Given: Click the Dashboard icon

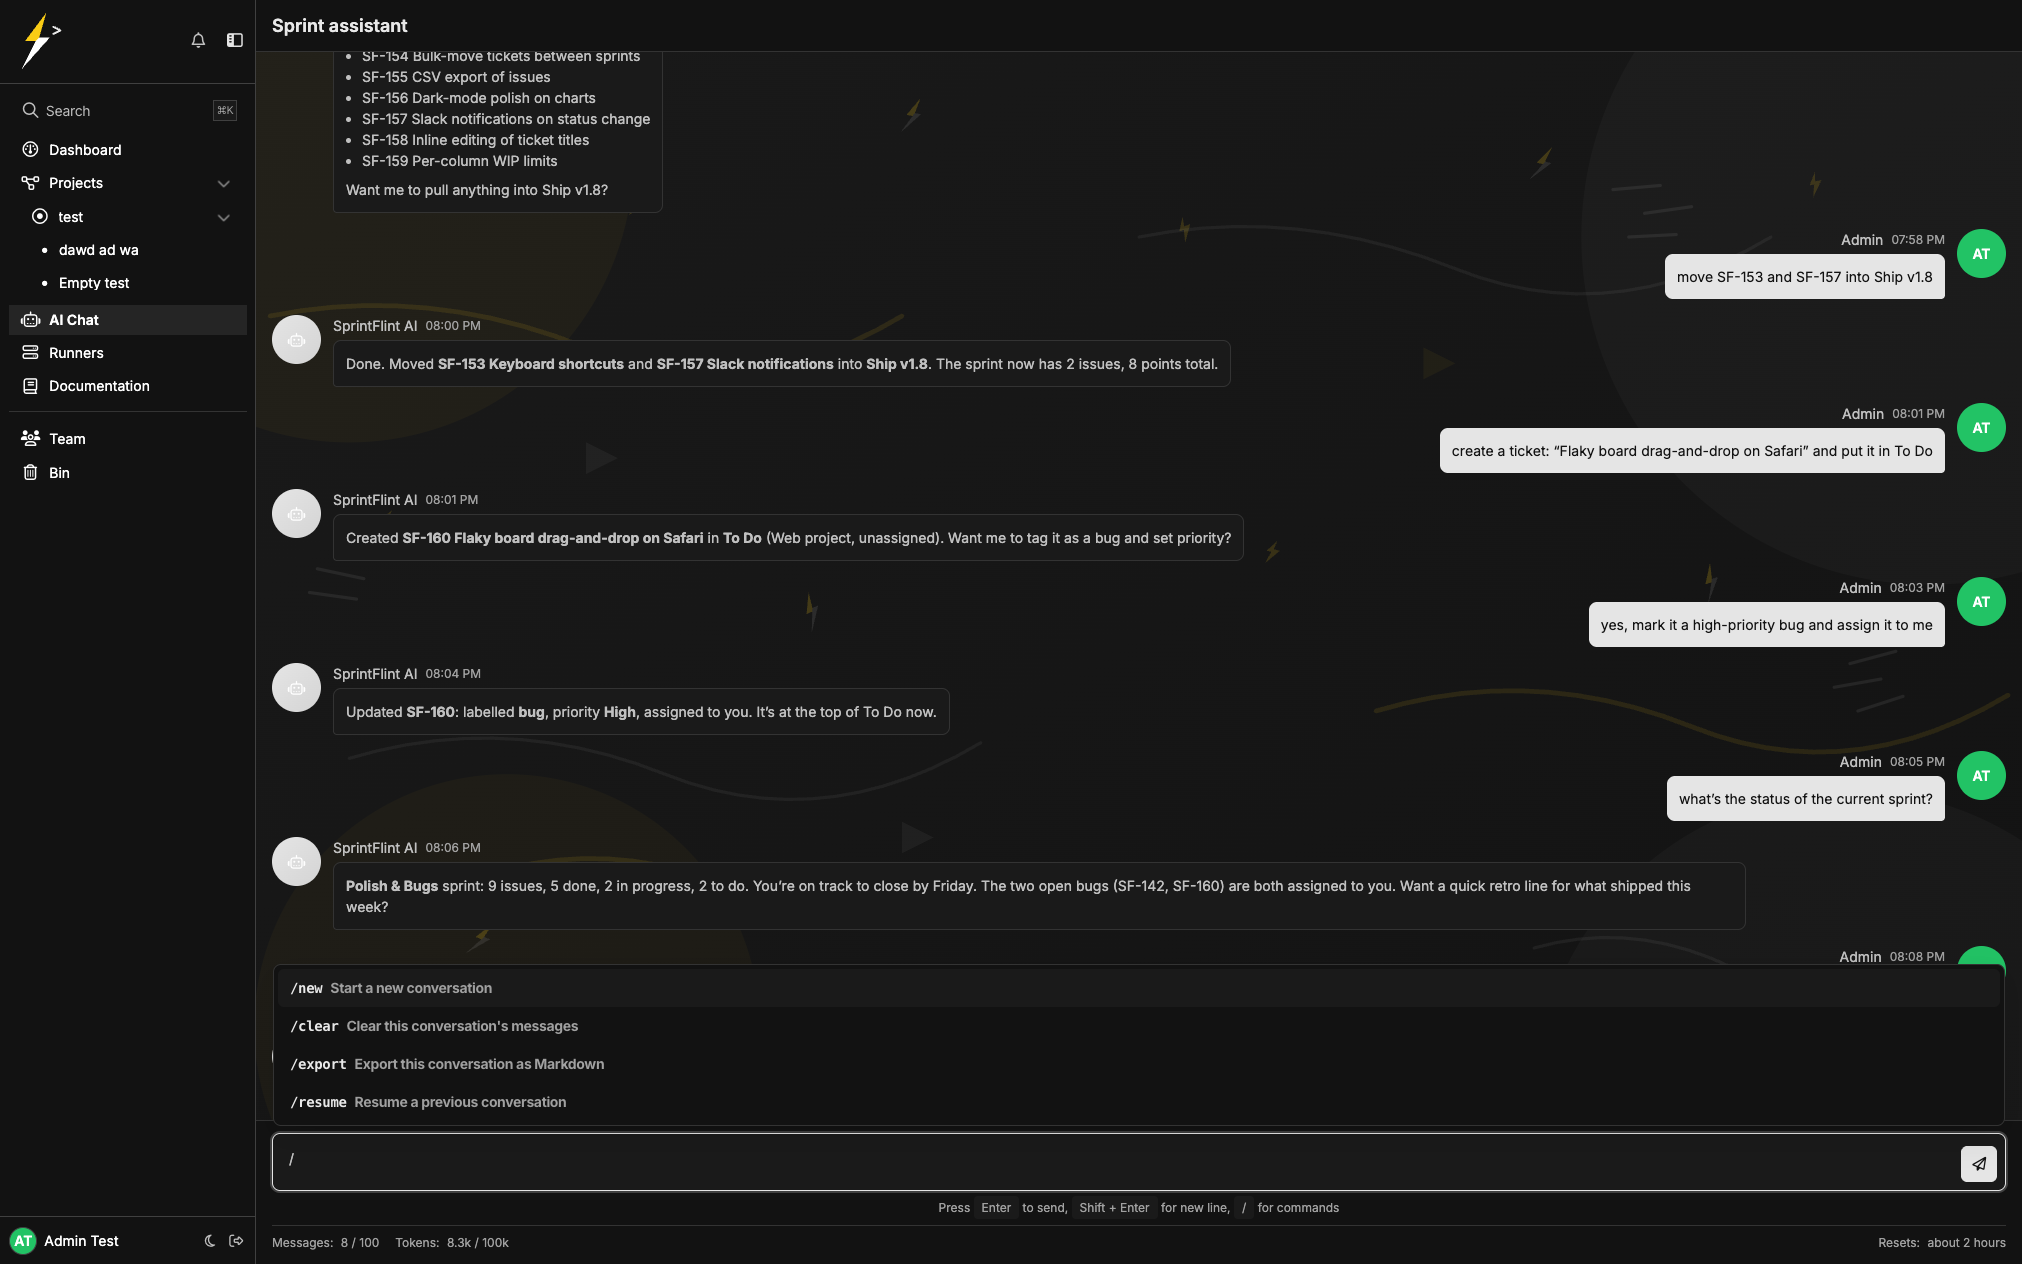Looking at the screenshot, I should 30,150.
